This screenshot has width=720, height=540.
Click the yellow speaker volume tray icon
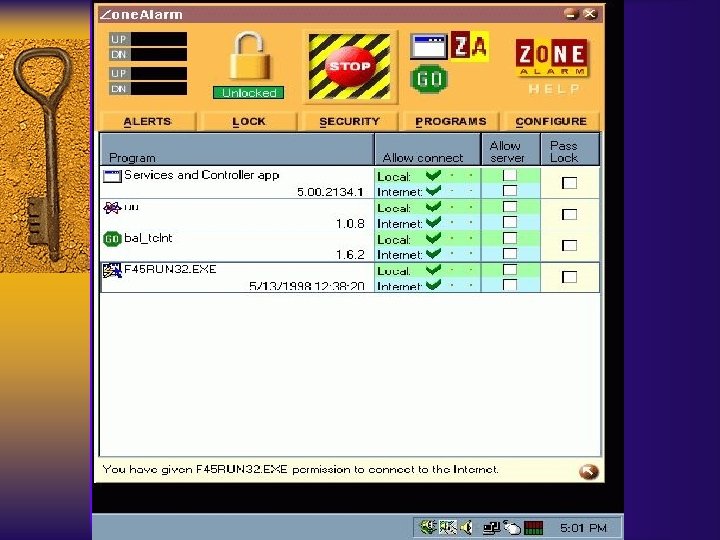point(467,527)
